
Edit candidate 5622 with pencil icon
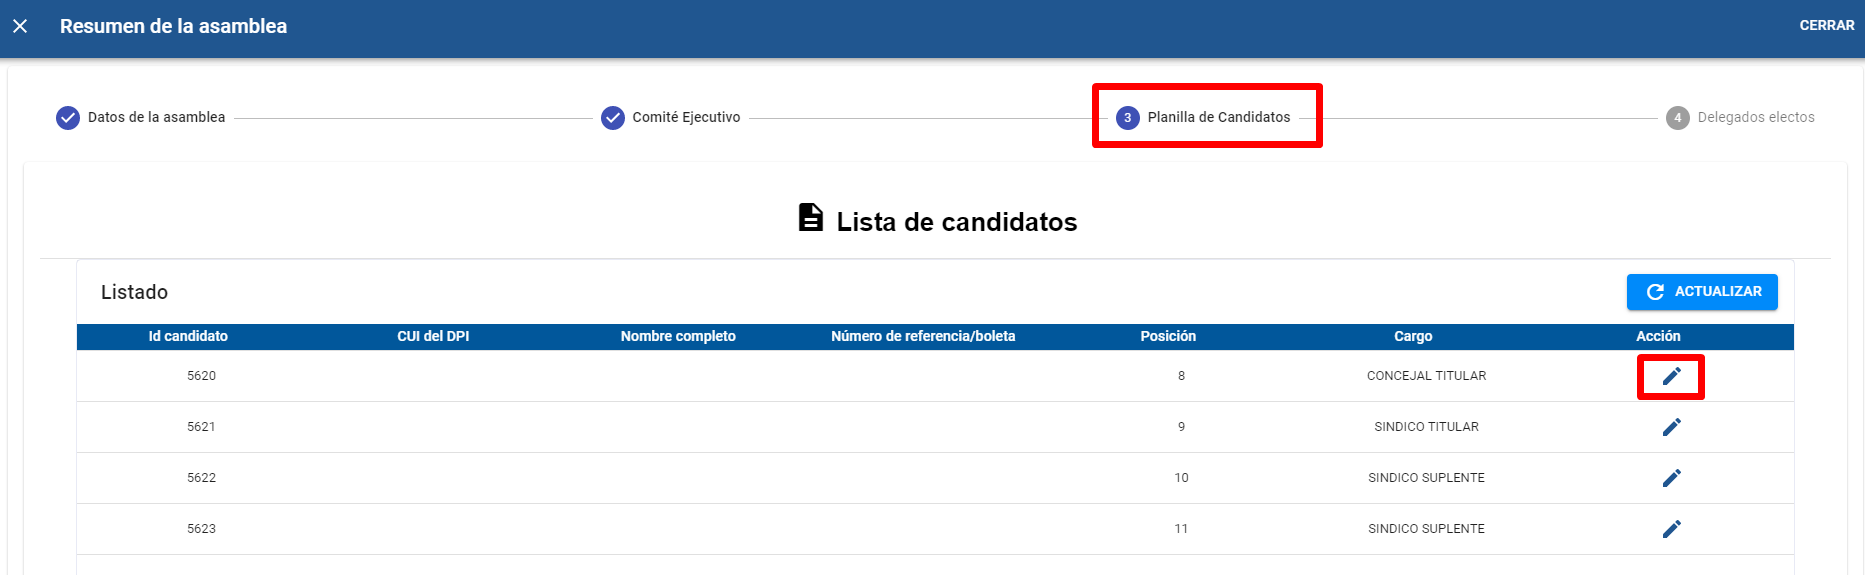(x=1671, y=478)
